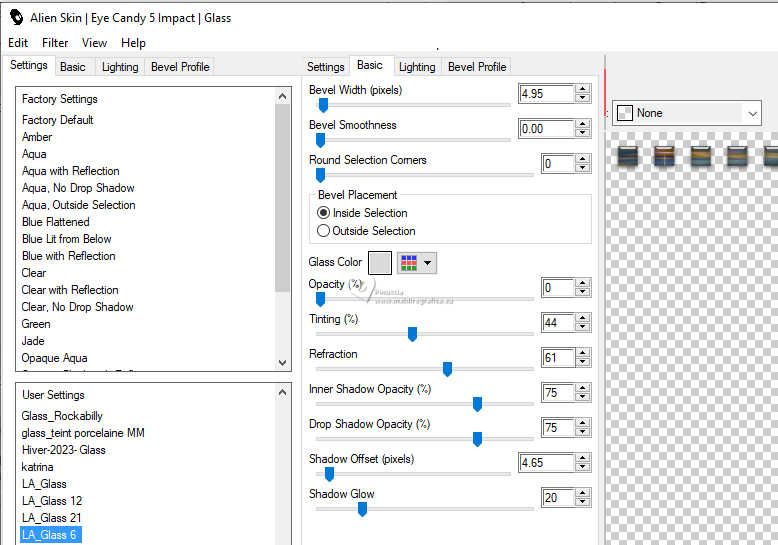
Task: Switch to left Basic tab
Action: [x=72, y=67]
